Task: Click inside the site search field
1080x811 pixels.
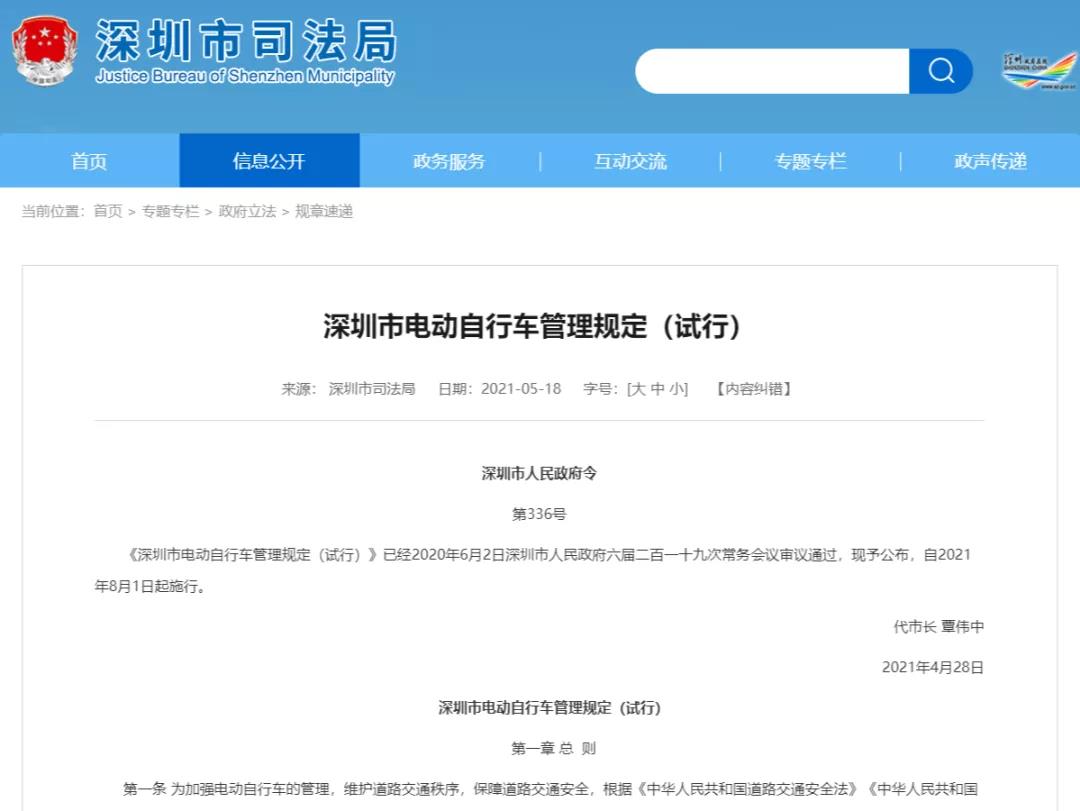Action: coord(772,71)
